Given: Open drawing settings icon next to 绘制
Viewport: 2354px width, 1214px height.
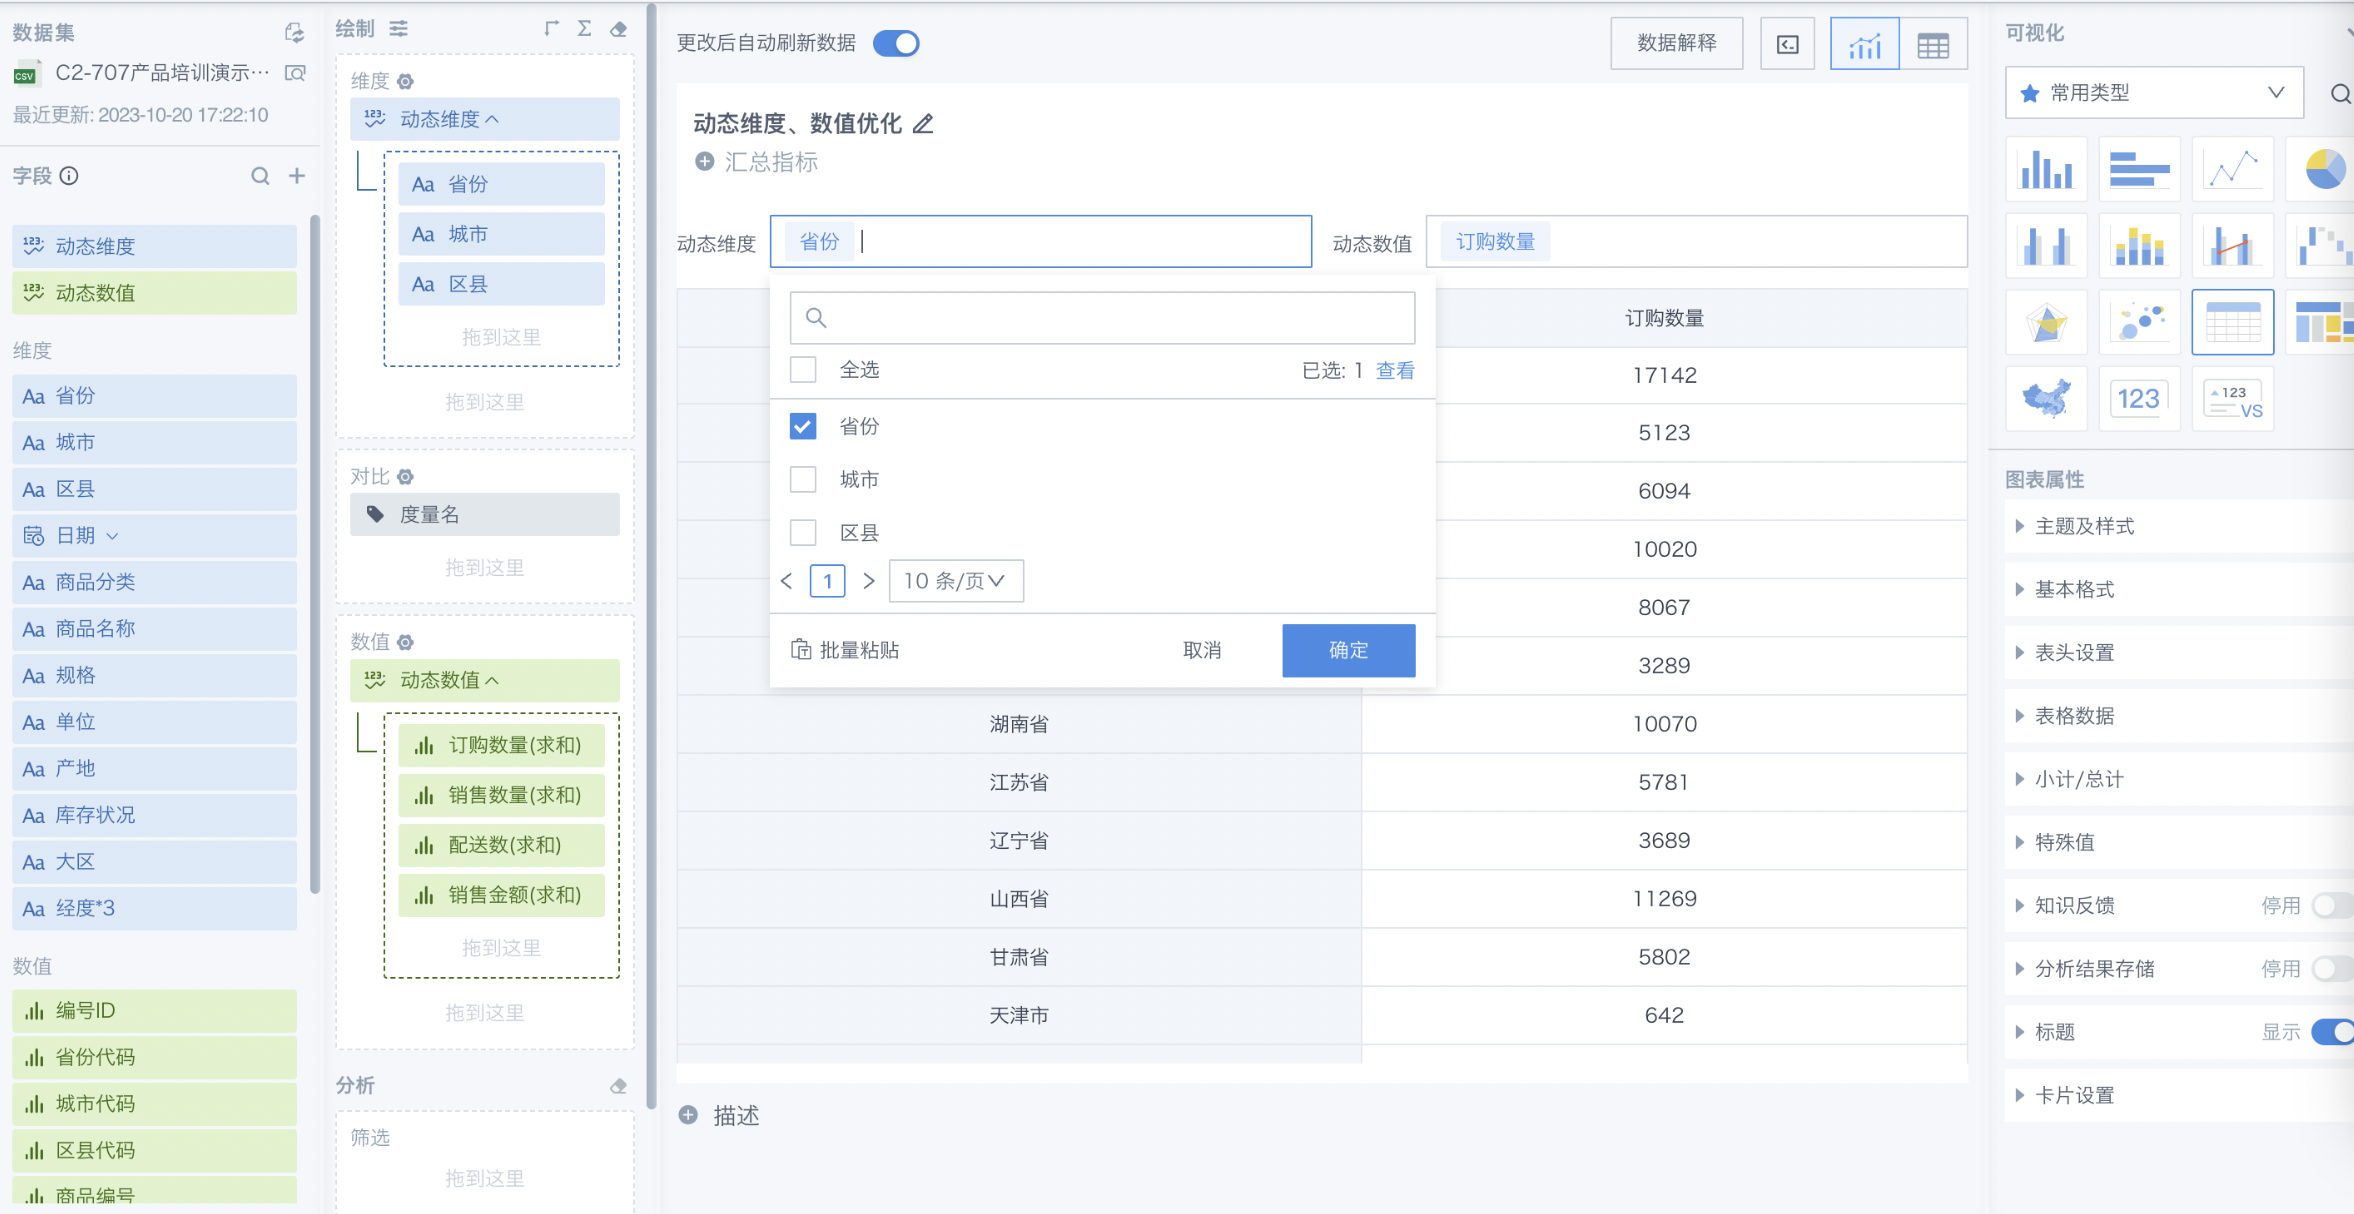Looking at the screenshot, I should coord(399,29).
